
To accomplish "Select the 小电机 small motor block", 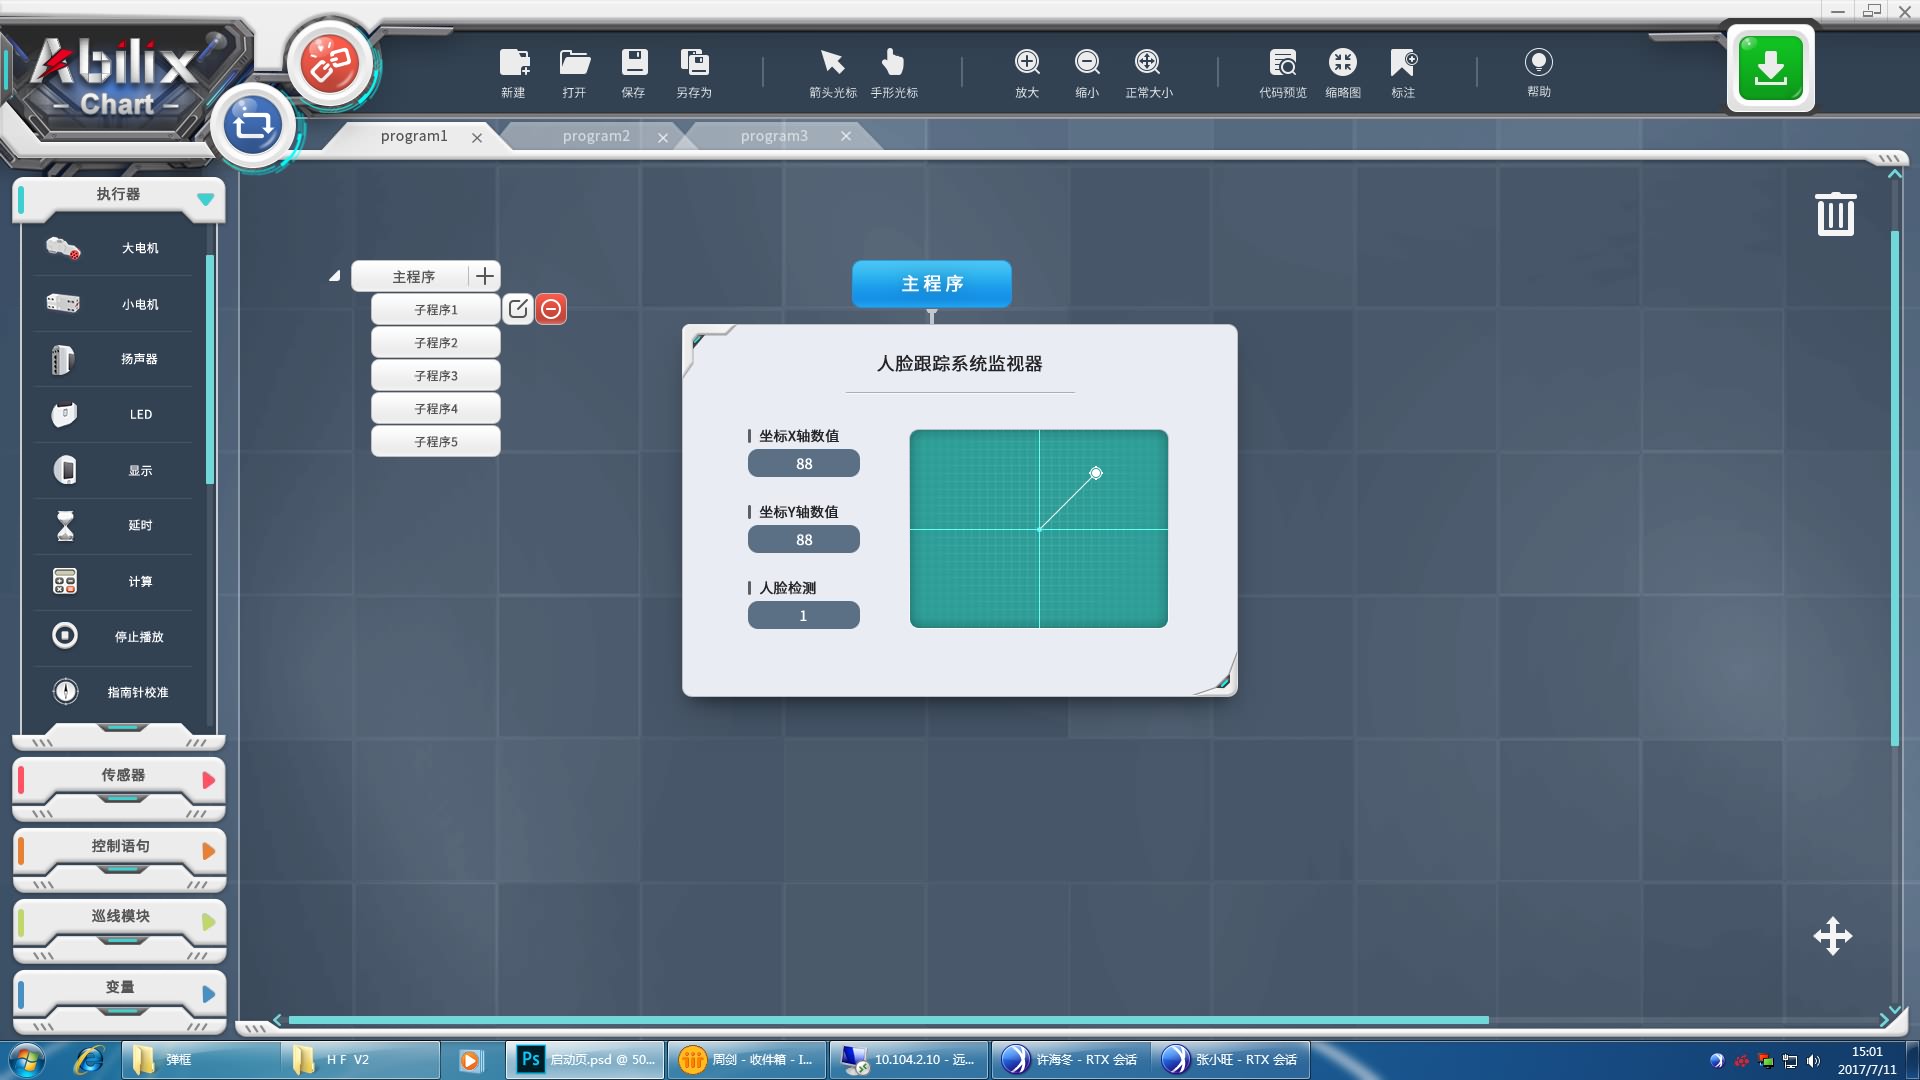I will tap(112, 304).
